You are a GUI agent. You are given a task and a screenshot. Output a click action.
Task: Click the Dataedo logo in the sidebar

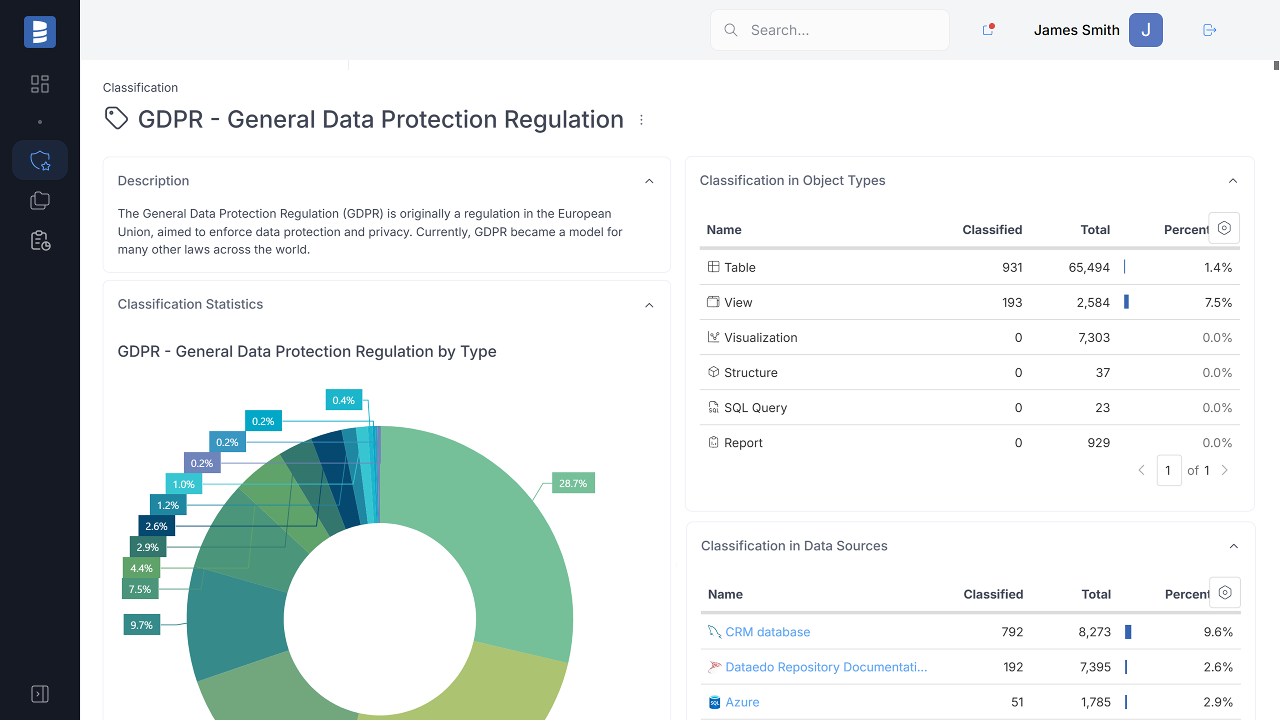pyautogui.click(x=40, y=32)
